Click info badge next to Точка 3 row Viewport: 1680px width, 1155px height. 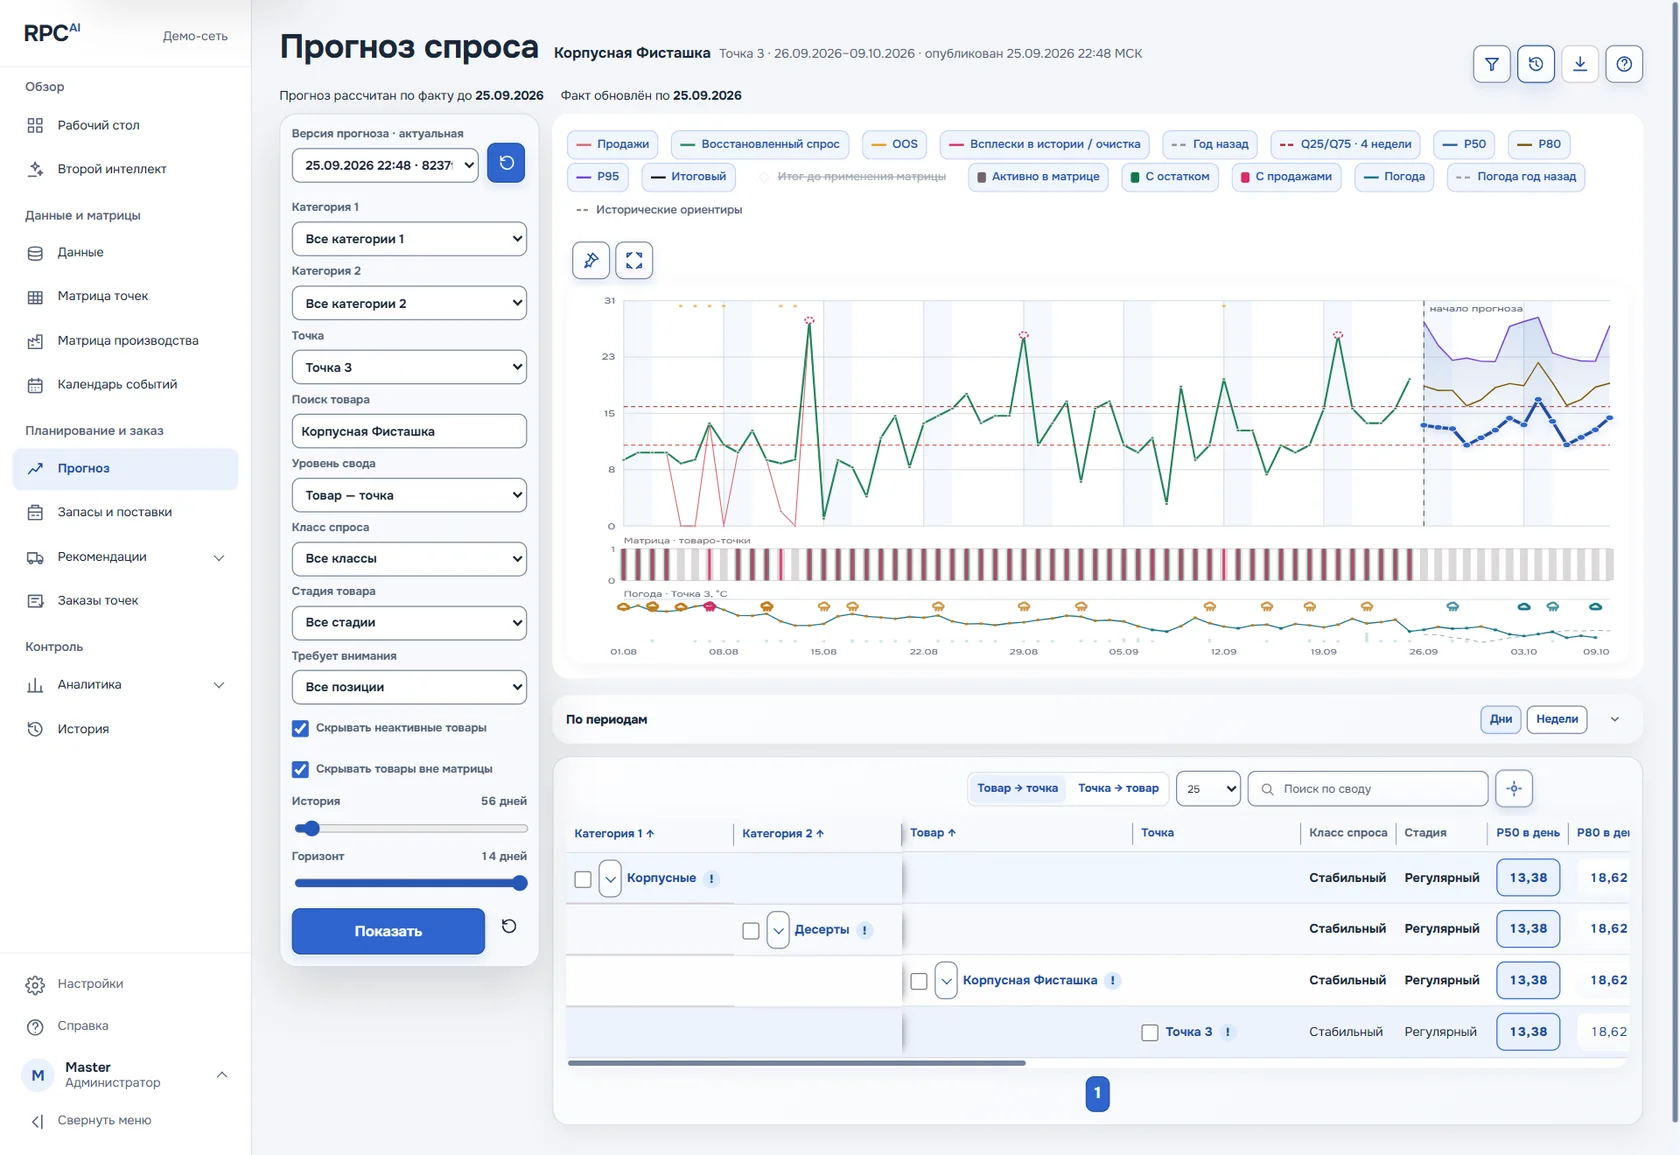[x=1228, y=1032]
